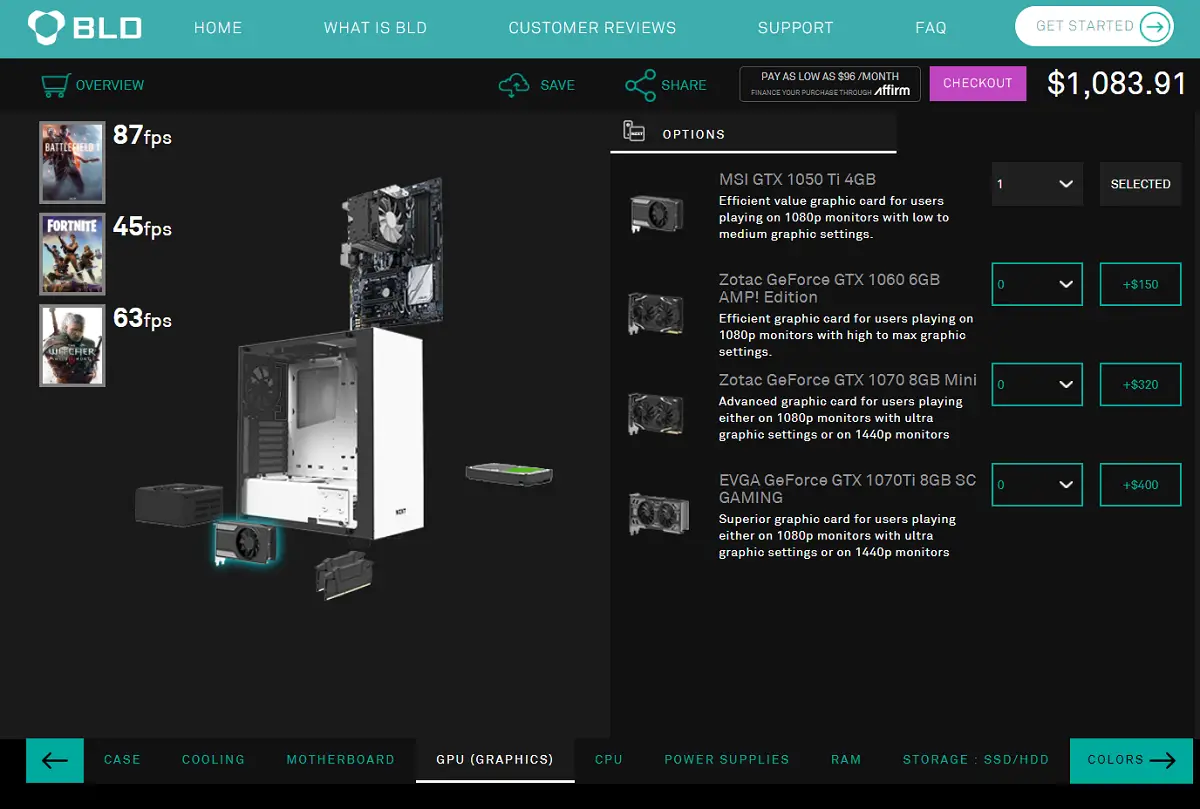Click the Zotac GeForce GTX 1070 8GB Mini title
1200x809 pixels.
tap(848, 380)
